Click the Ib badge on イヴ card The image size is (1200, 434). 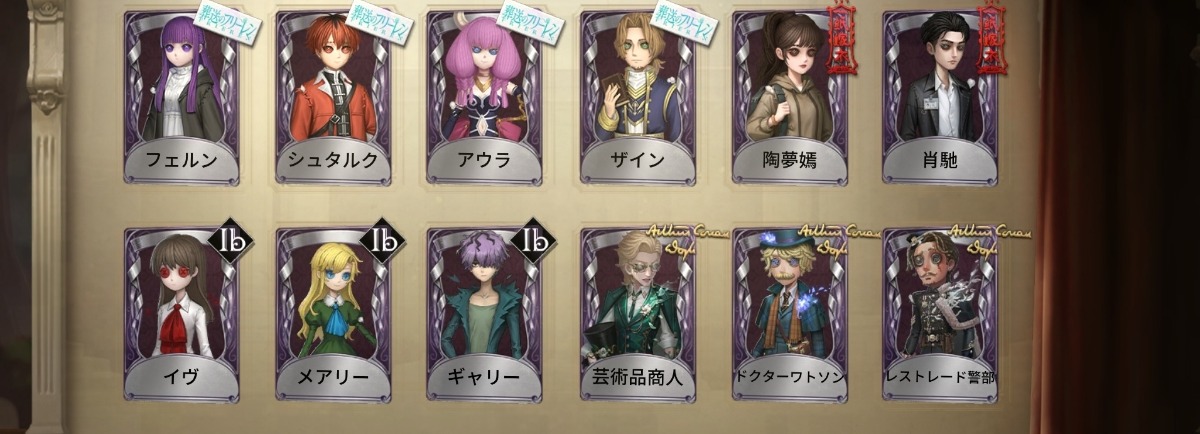pos(229,241)
